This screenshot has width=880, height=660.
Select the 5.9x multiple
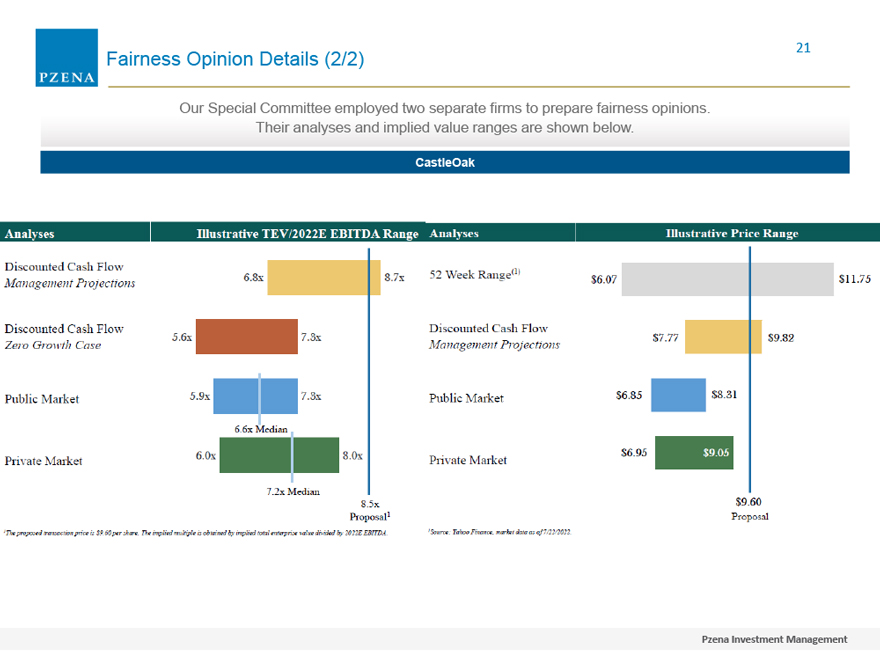tap(200, 396)
